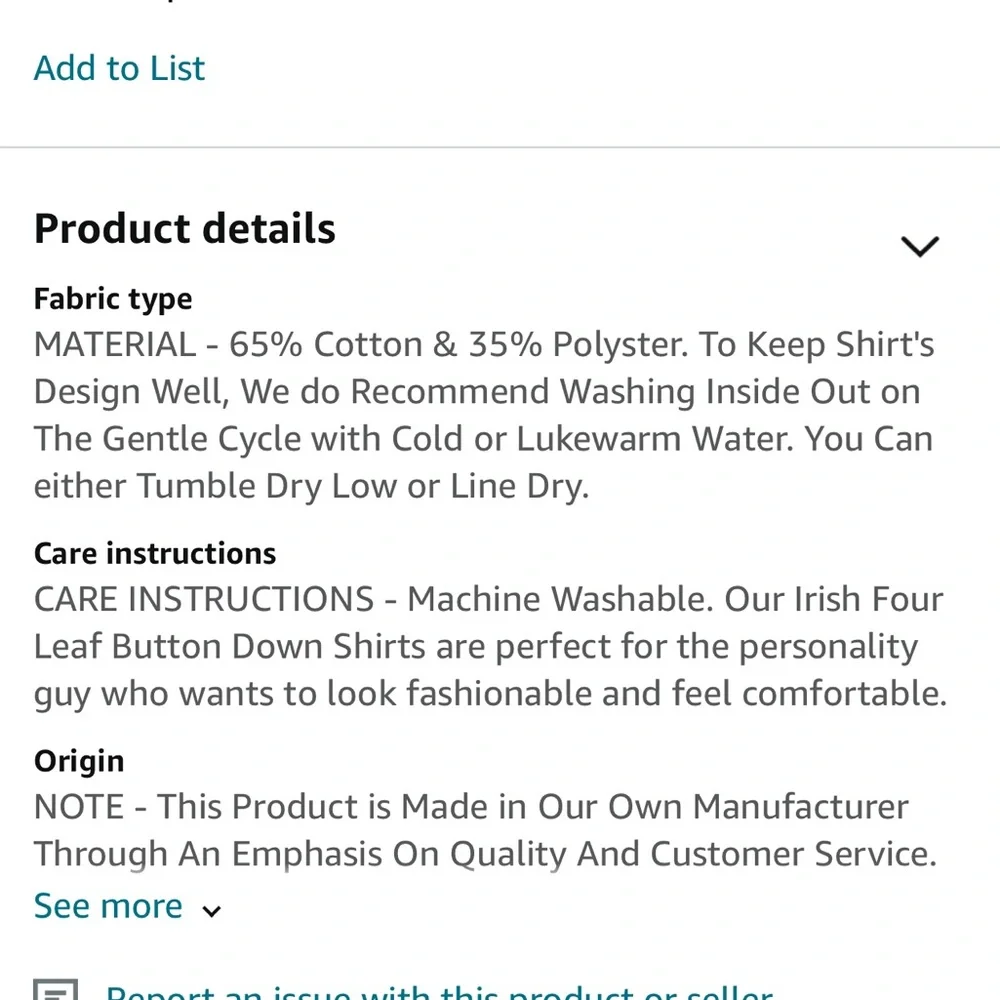Click the Tumble Dry Low or Line Dry text
This screenshot has width=1000, height=1000.
click(362, 486)
